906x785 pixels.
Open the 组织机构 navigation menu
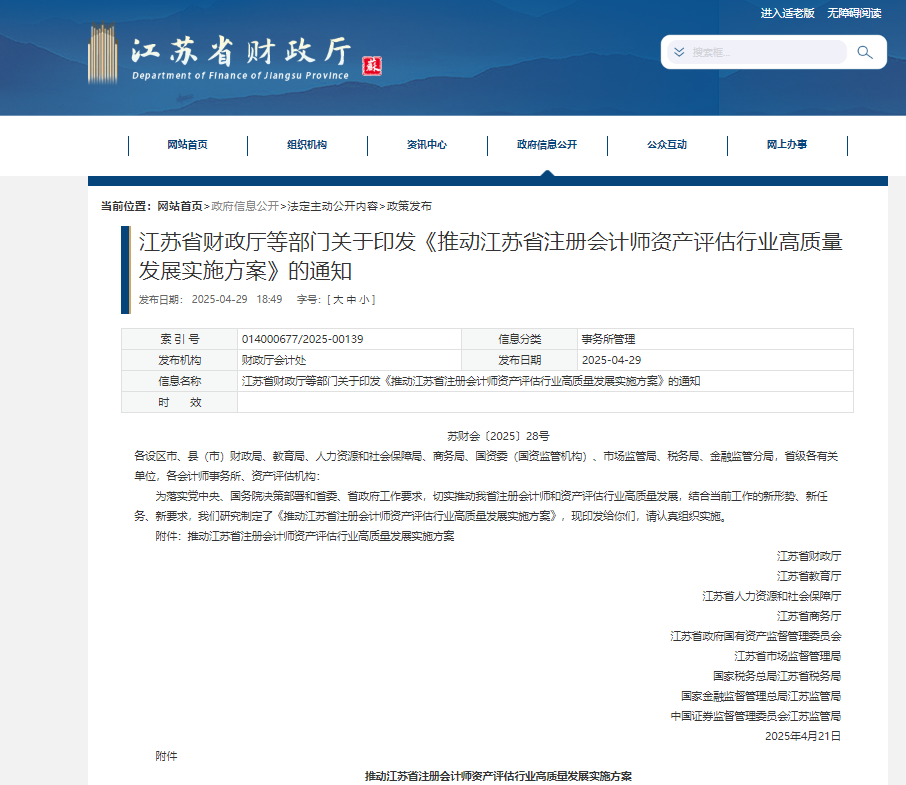(x=307, y=144)
